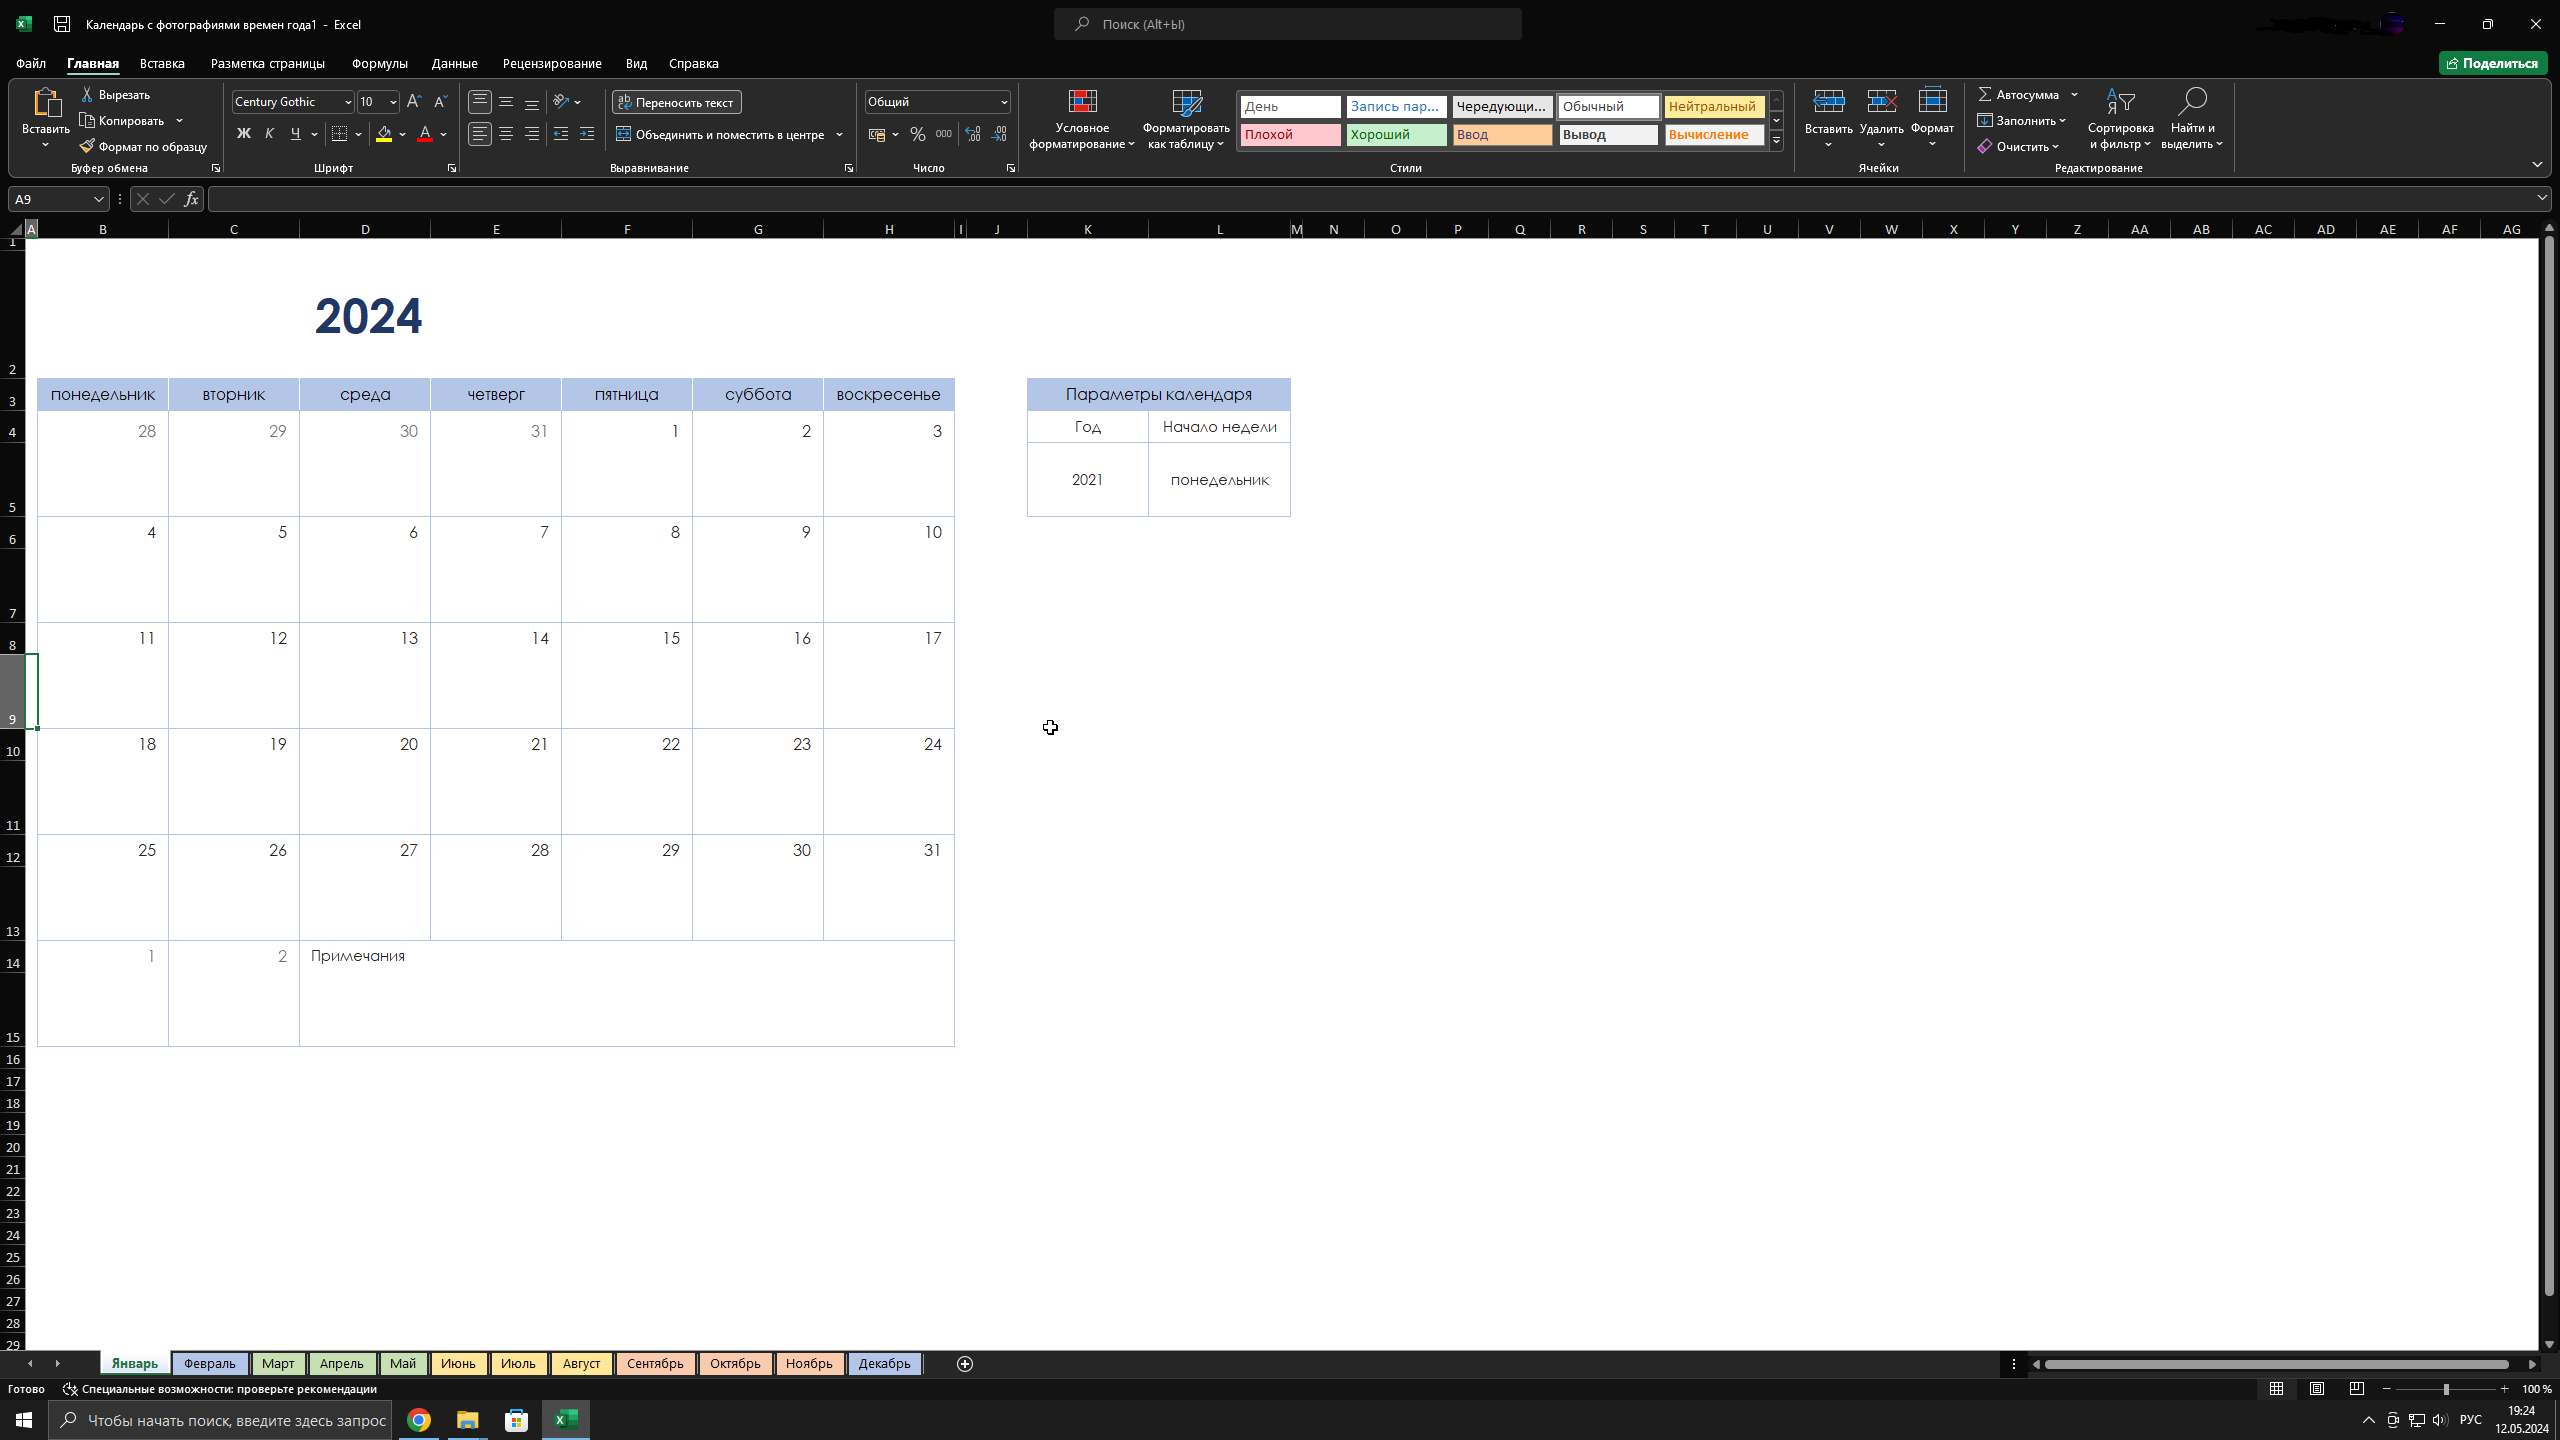Switch to the Данные ribbon tab
The width and height of the screenshot is (2560, 1440).
pos(454,63)
